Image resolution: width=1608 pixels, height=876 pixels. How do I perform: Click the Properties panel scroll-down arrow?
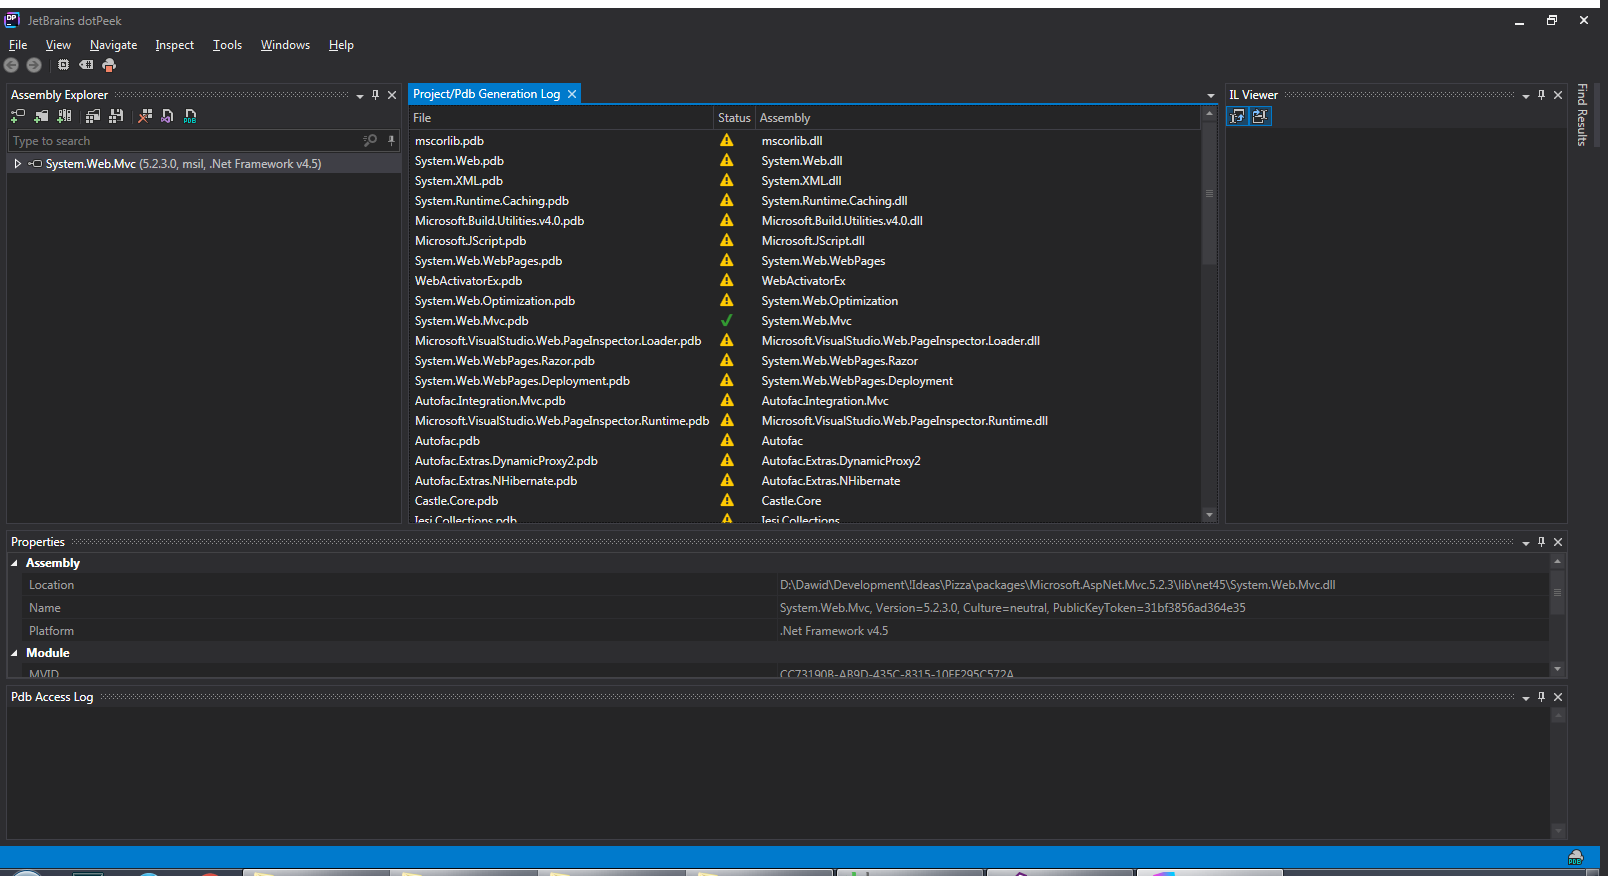[1557, 668]
